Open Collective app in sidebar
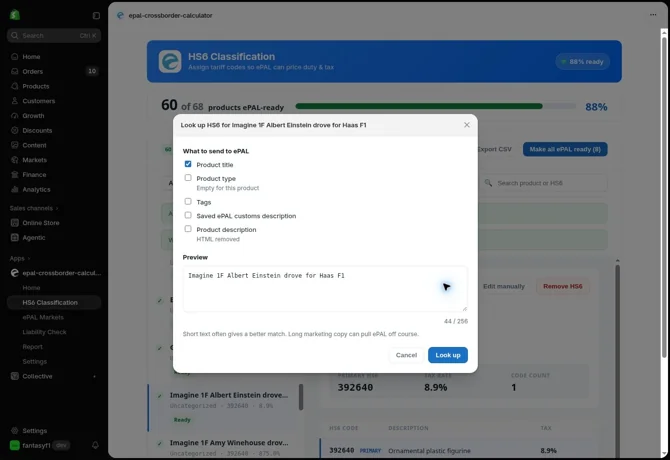 37,376
